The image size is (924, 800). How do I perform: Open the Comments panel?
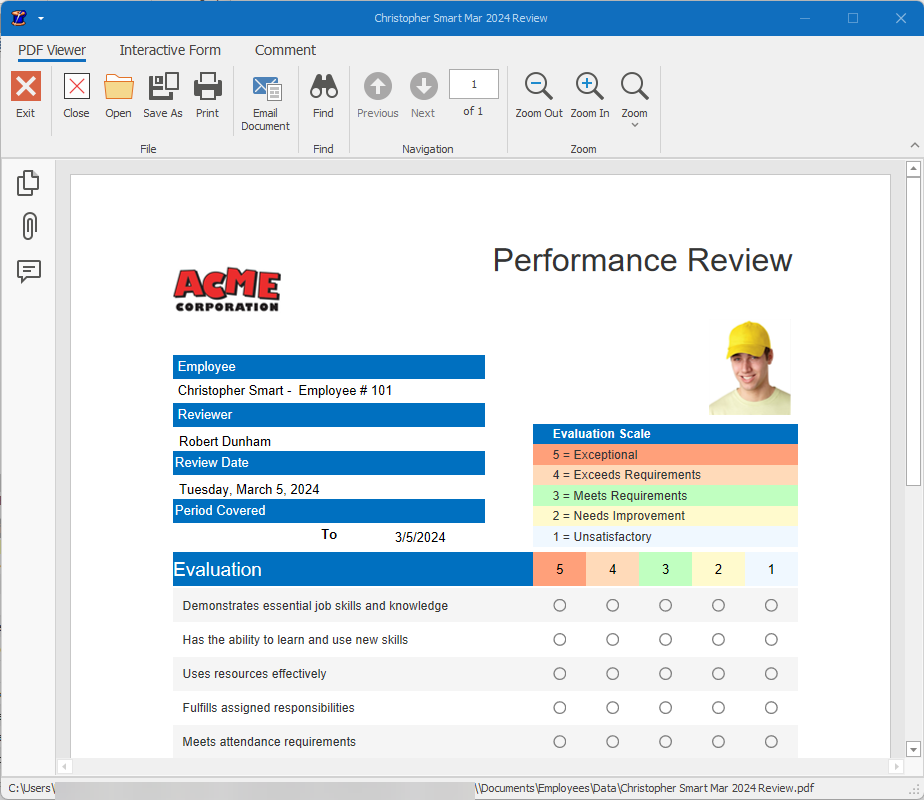(27, 272)
